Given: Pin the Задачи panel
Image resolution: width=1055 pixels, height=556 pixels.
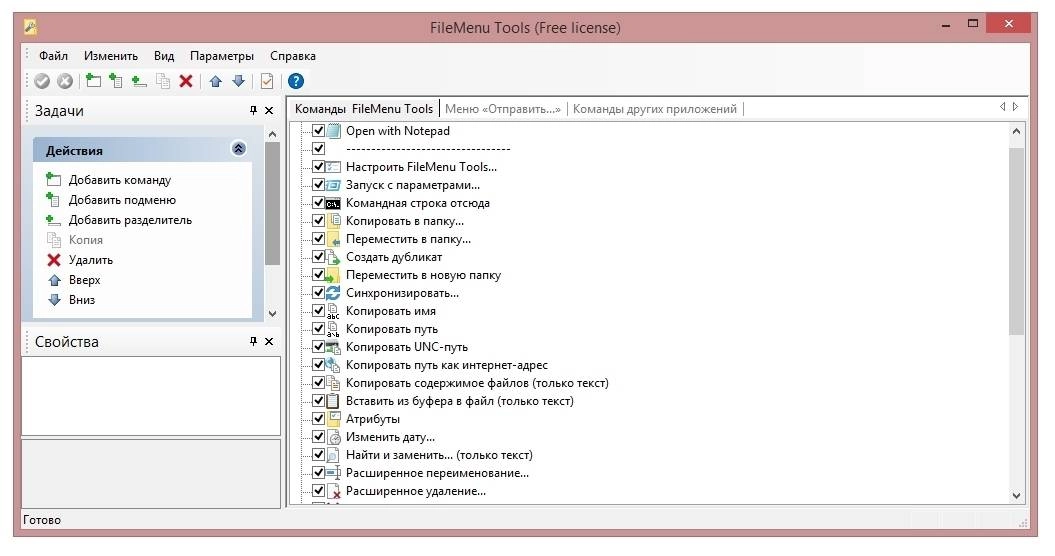Looking at the screenshot, I should 253,110.
